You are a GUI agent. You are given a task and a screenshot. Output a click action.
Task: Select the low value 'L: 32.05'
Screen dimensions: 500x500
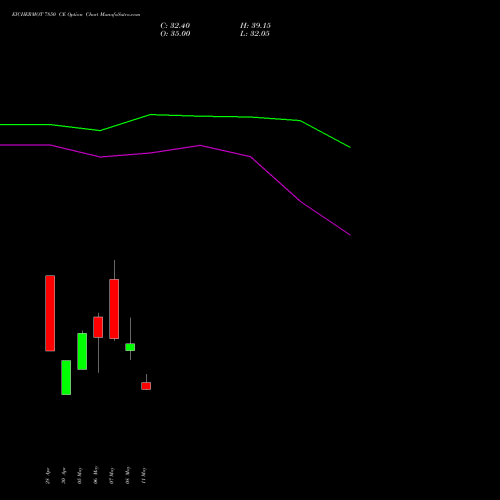(x=255, y=34)
